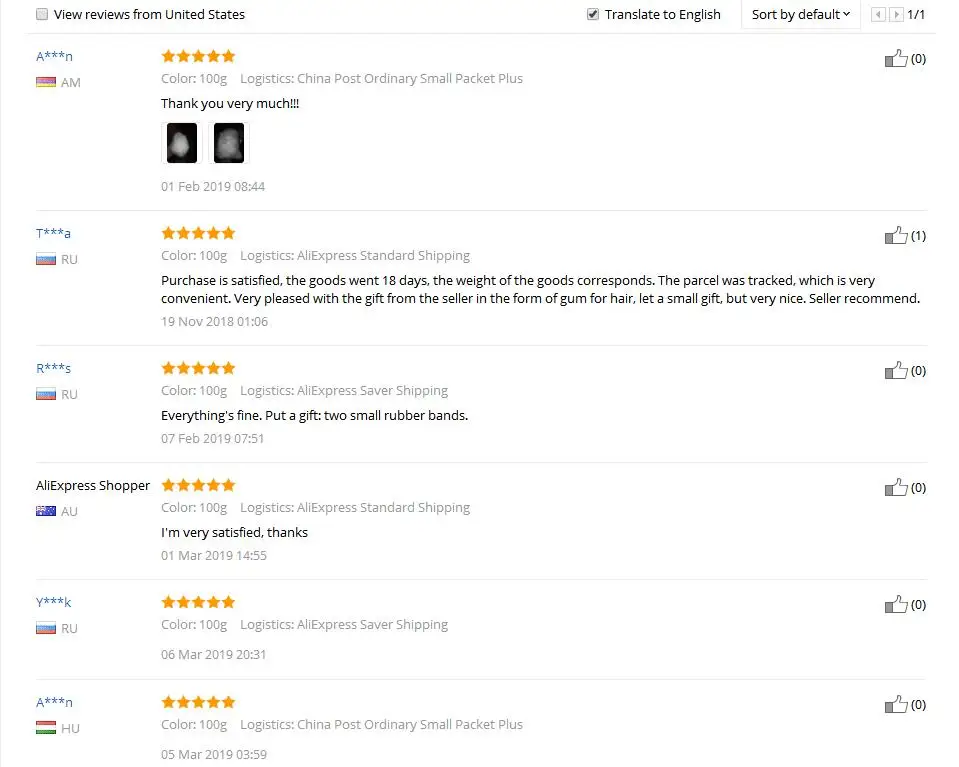Image resolution: width=959 pixels, height=767 pixels.
Task: Like A***n's Armenia review with thumbs-up
Action: [x=896, y=58]
